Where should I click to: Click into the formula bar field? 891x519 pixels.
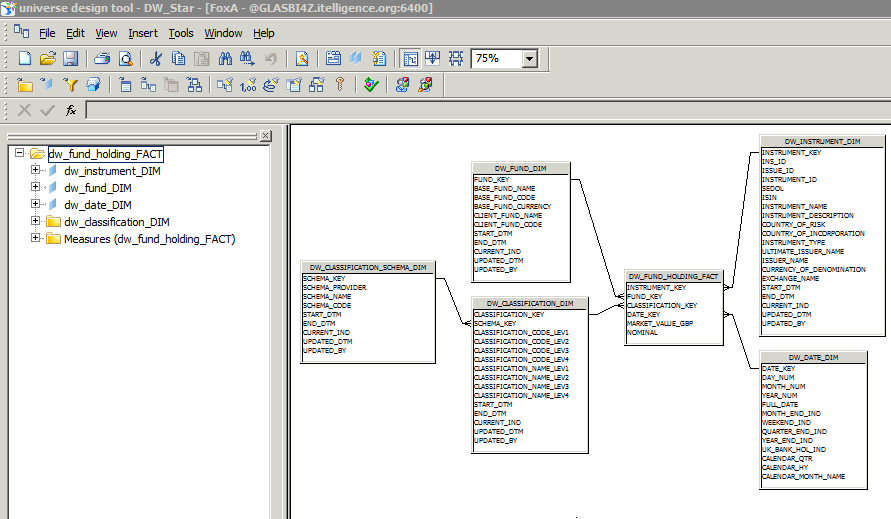pyautogui.click(x=488, y=110)
